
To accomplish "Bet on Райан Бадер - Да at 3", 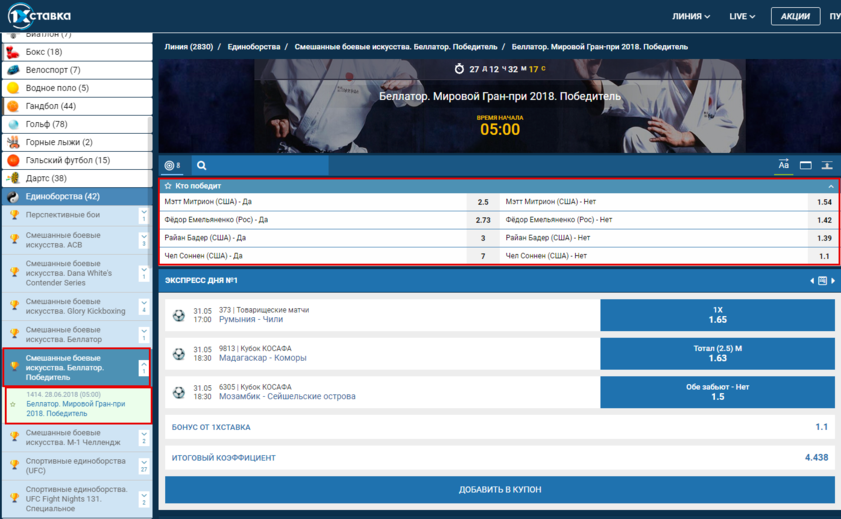I will click(483, 238).
